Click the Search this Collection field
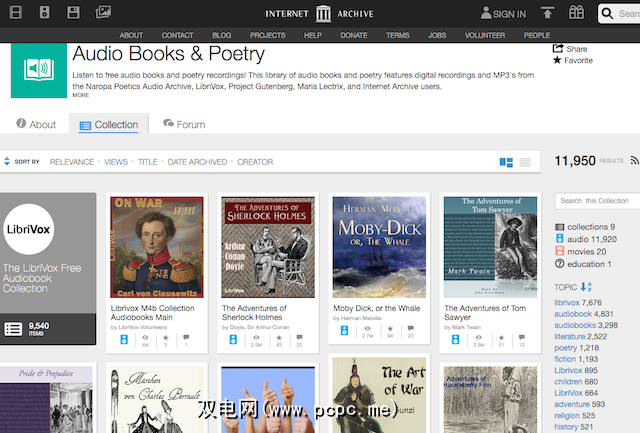 pos(596,201)
